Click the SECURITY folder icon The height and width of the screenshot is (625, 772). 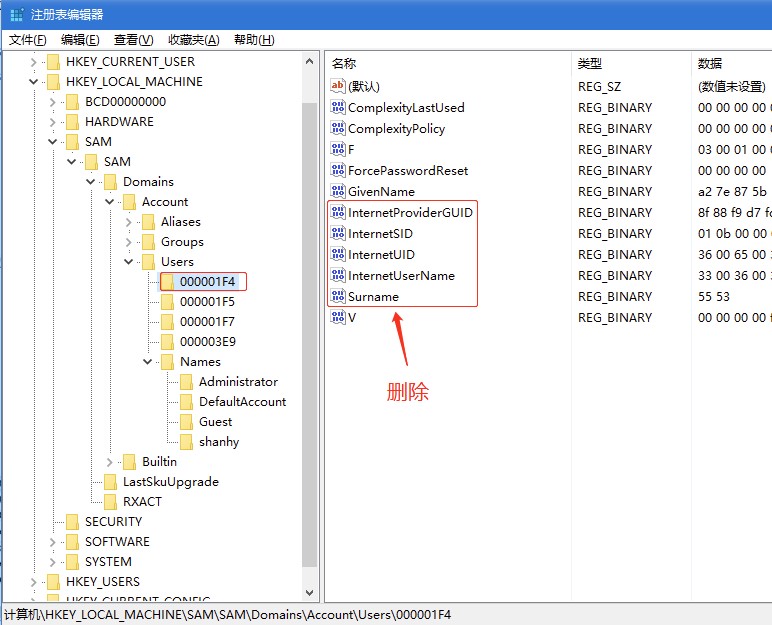tap(72, 522)
